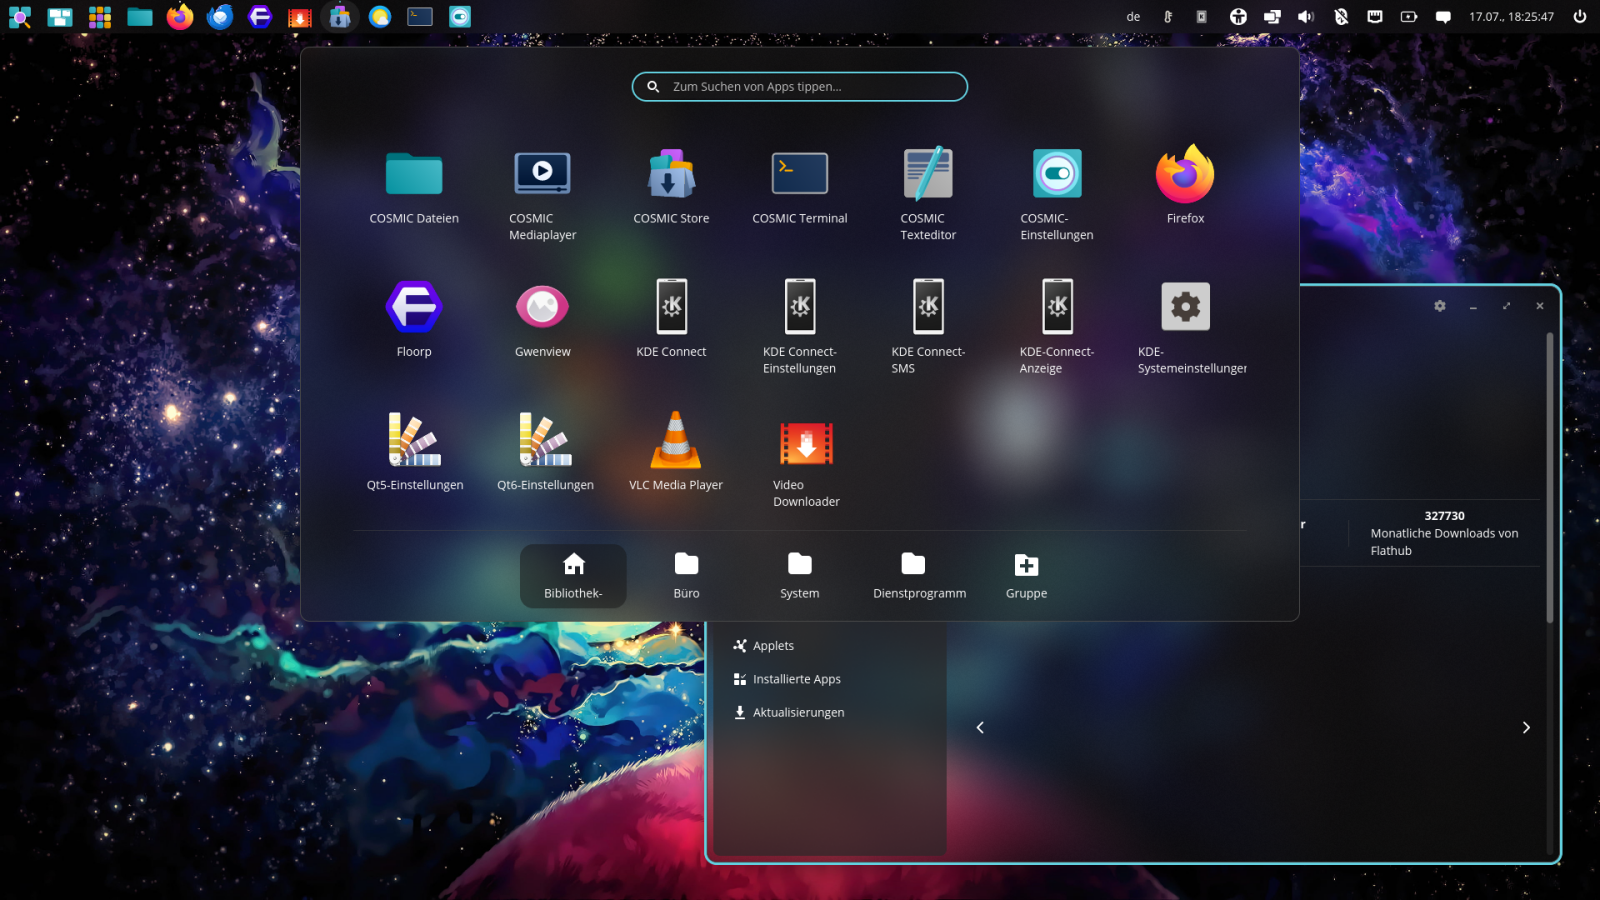Open the clock showing 17.07., 18:25:47
The image size is (1600, 900).
tap(1511, 17)
